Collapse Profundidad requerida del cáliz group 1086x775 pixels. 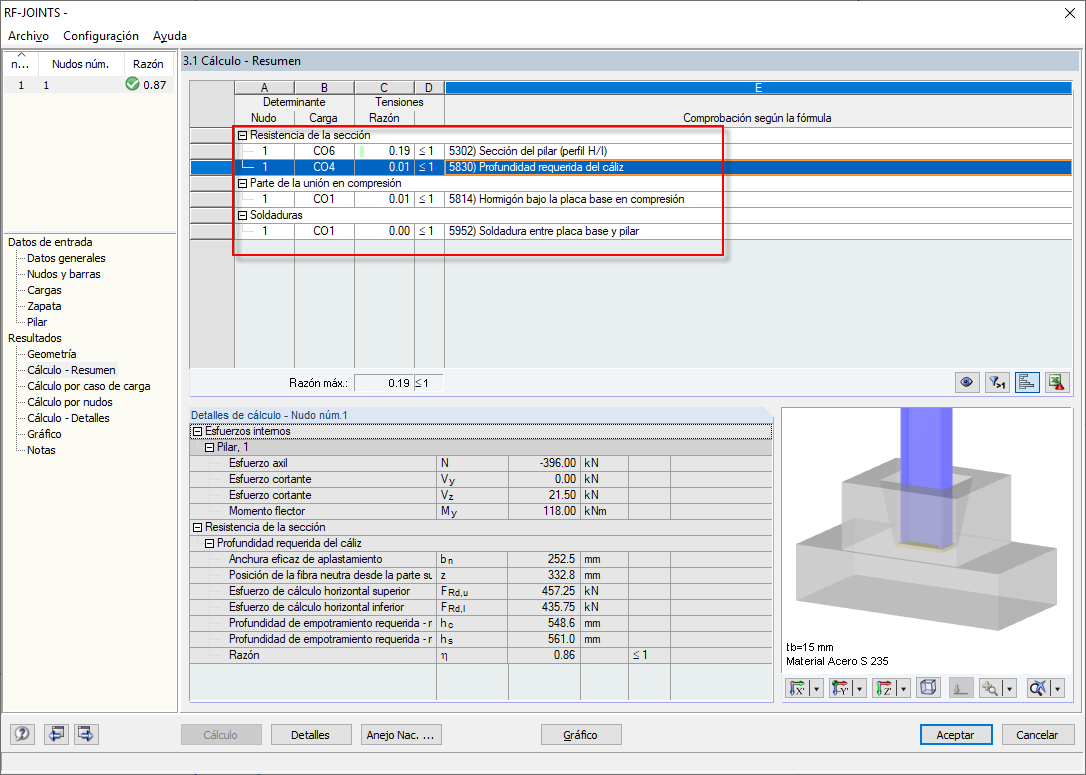pos(209,544)
